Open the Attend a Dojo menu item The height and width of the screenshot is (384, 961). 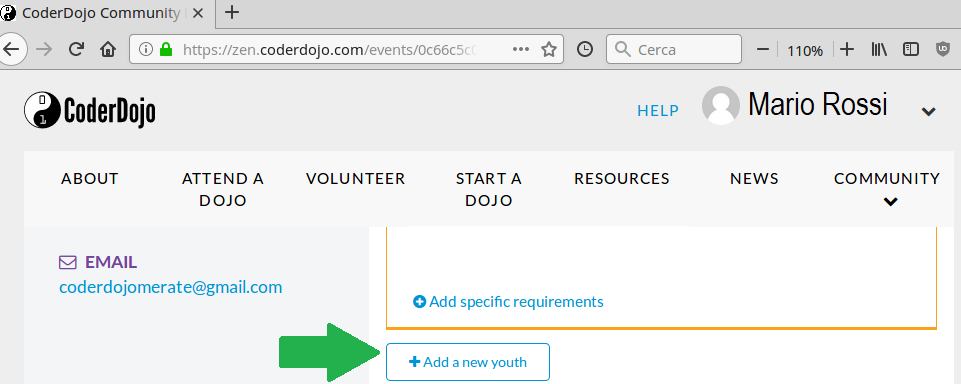[x=222, y=189]
